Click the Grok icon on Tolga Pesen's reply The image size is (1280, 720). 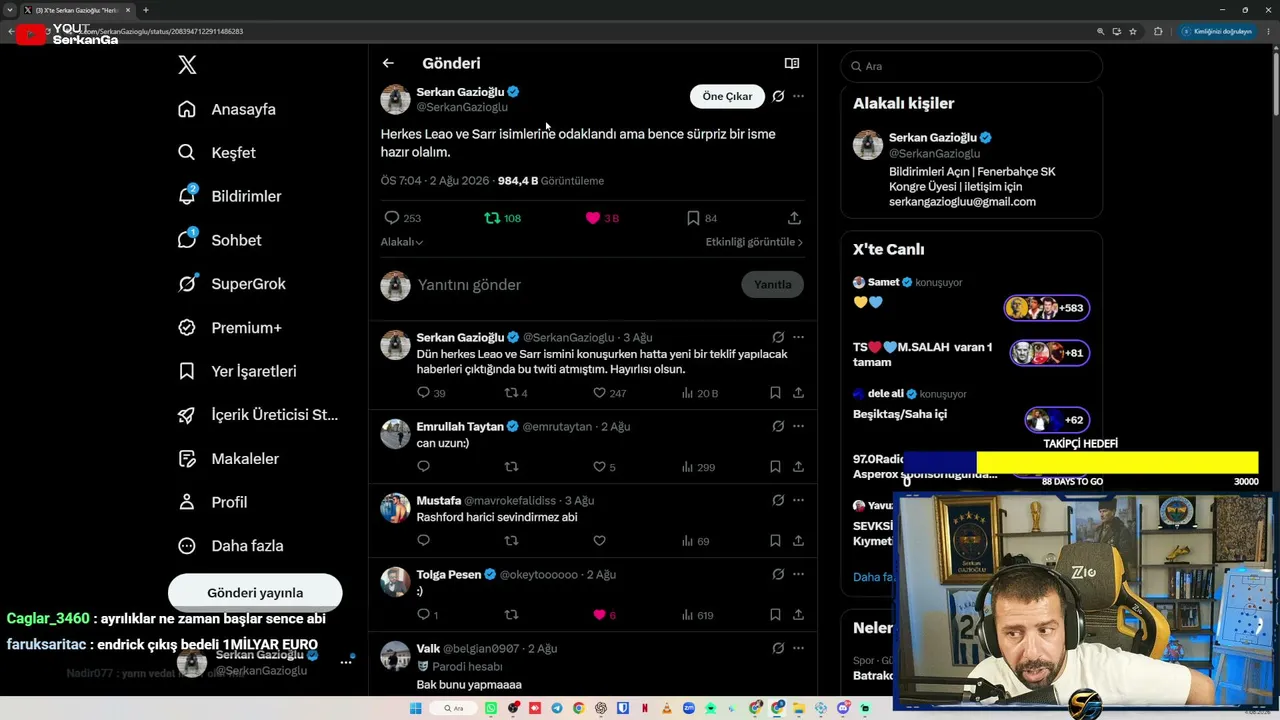click(x=778, y=574)
